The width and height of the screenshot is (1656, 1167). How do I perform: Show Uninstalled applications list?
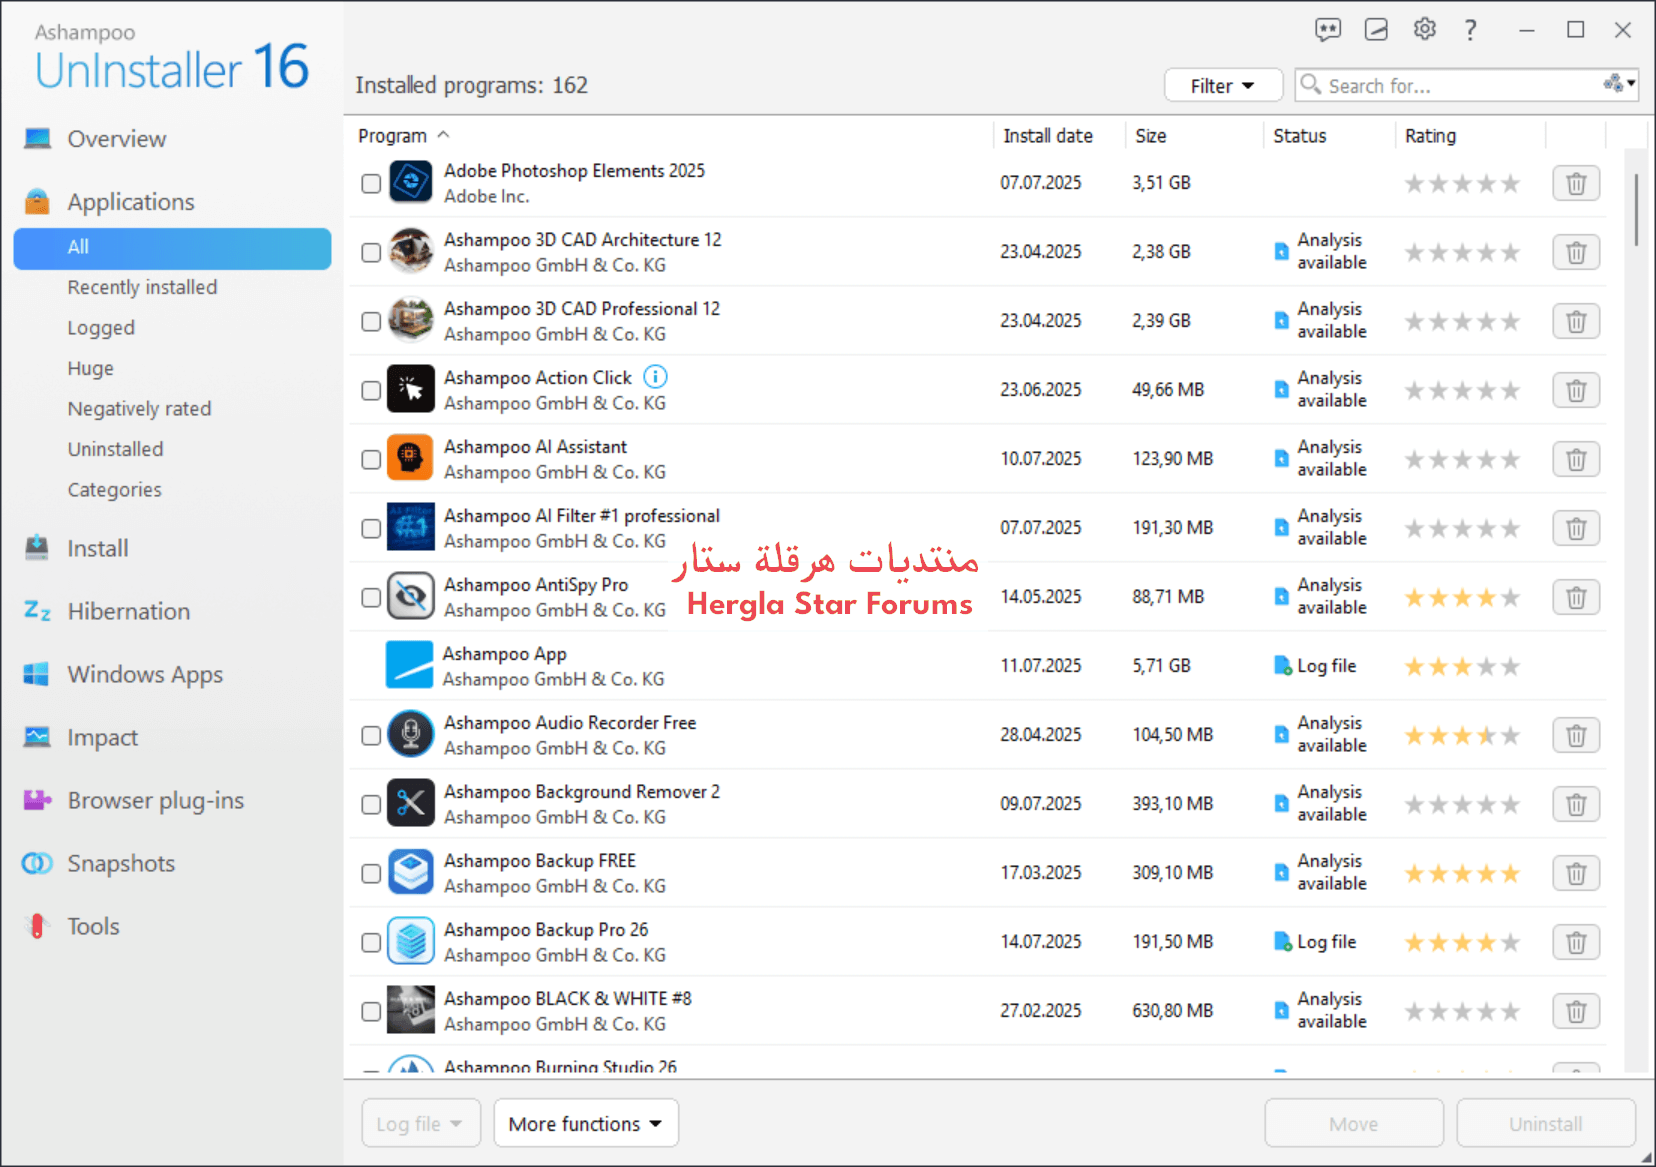tap(115, 449)
